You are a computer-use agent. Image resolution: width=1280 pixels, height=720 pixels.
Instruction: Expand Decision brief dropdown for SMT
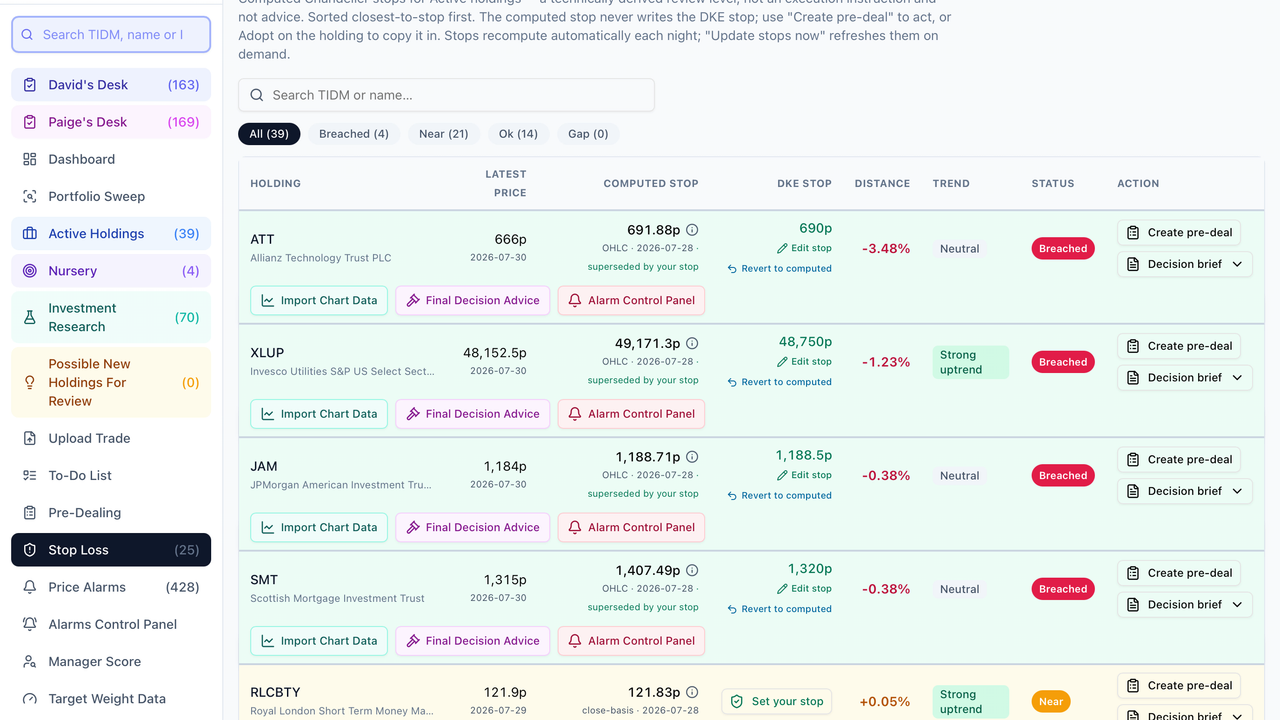click(1184, 604)
